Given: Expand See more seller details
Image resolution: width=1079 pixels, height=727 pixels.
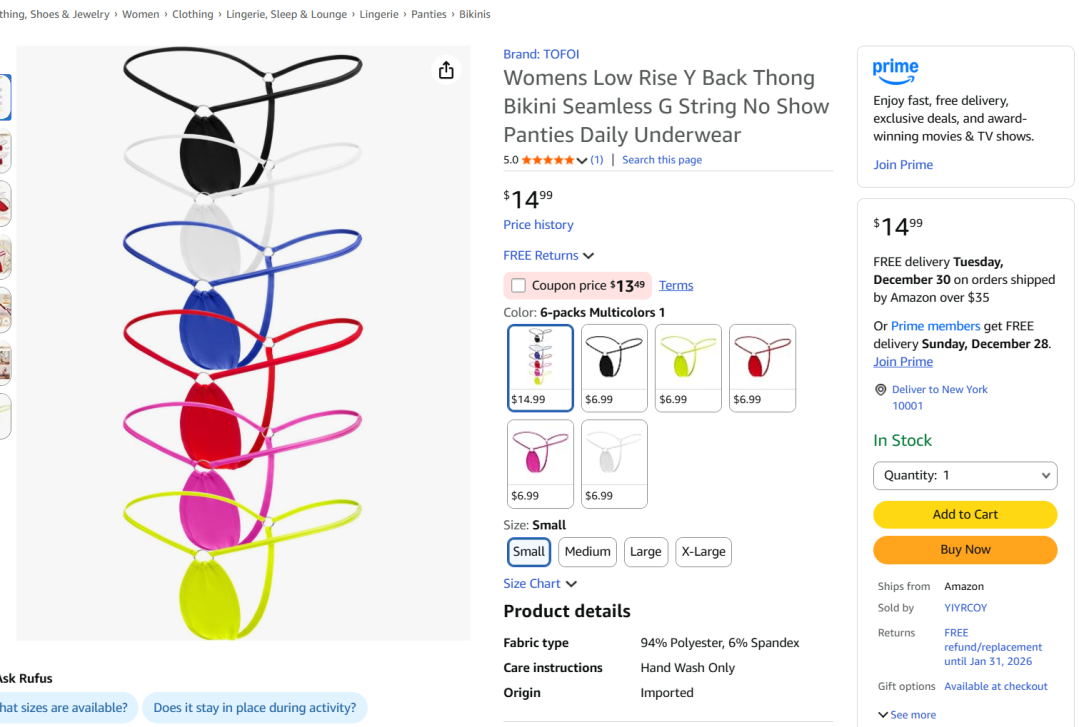Looking at the screenshot, I should (907, 715).
